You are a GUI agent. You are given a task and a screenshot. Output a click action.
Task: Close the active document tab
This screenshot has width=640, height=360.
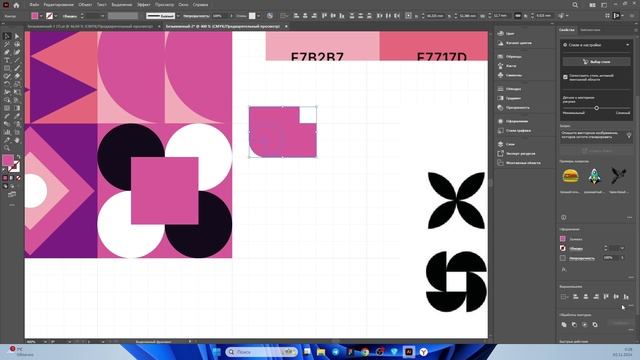pyautogui.click(x=286, y=26)
